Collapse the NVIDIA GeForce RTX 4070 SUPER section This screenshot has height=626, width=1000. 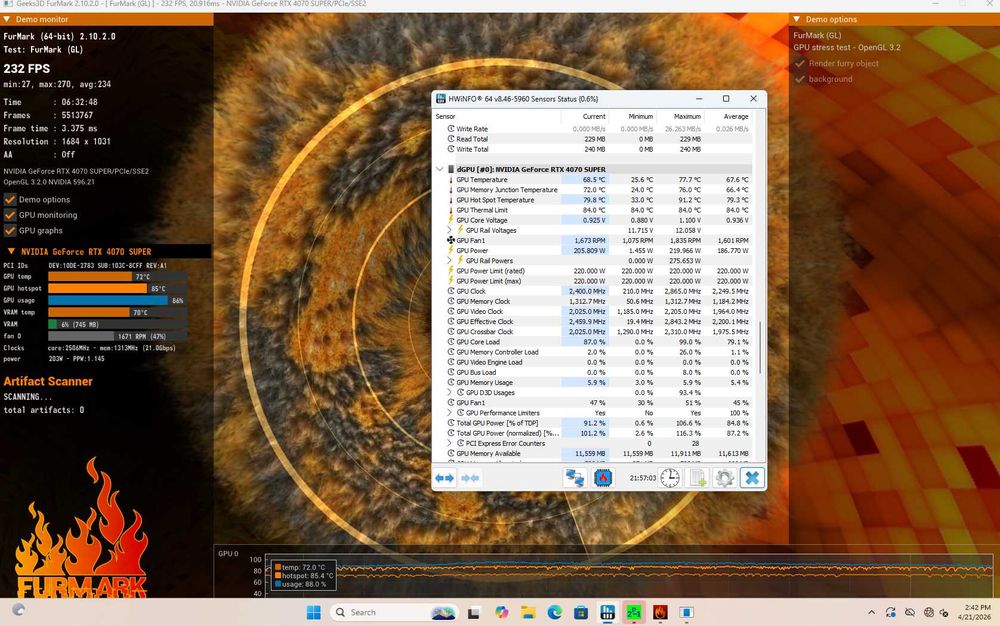[11, 251]
